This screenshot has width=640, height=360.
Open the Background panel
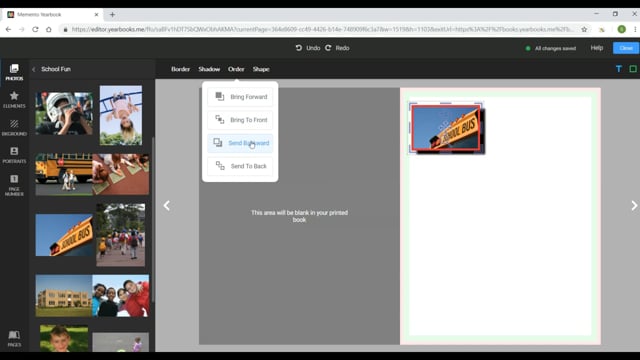coord(14,127)
